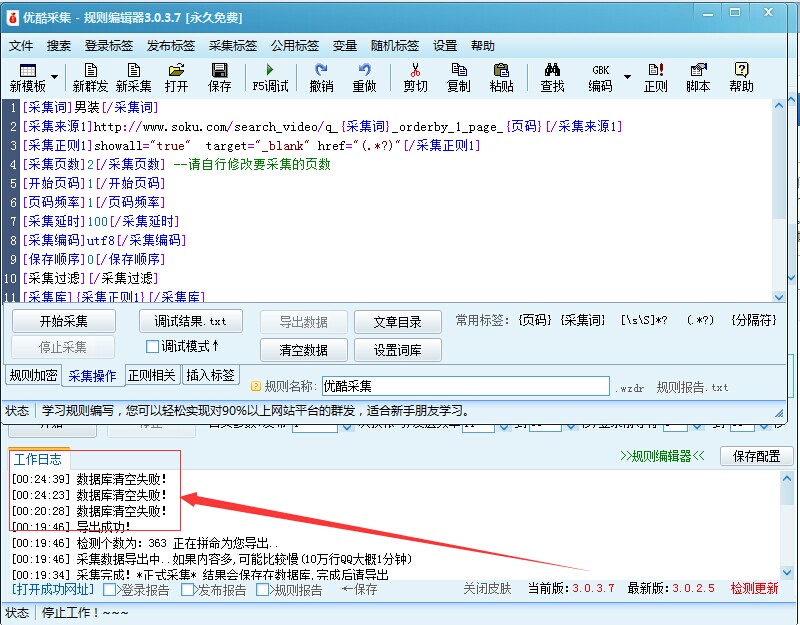Tick the 登录报告 checkbox
800x625 pixels.
[110, 590]
